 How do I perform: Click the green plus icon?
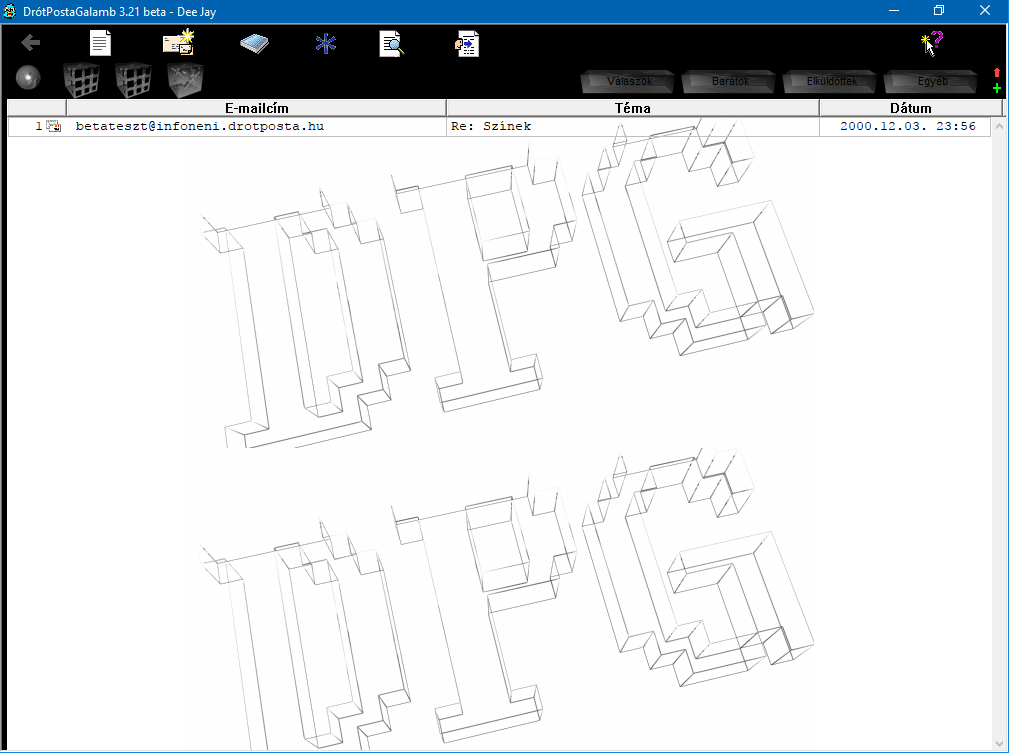(x=996, y=88)
